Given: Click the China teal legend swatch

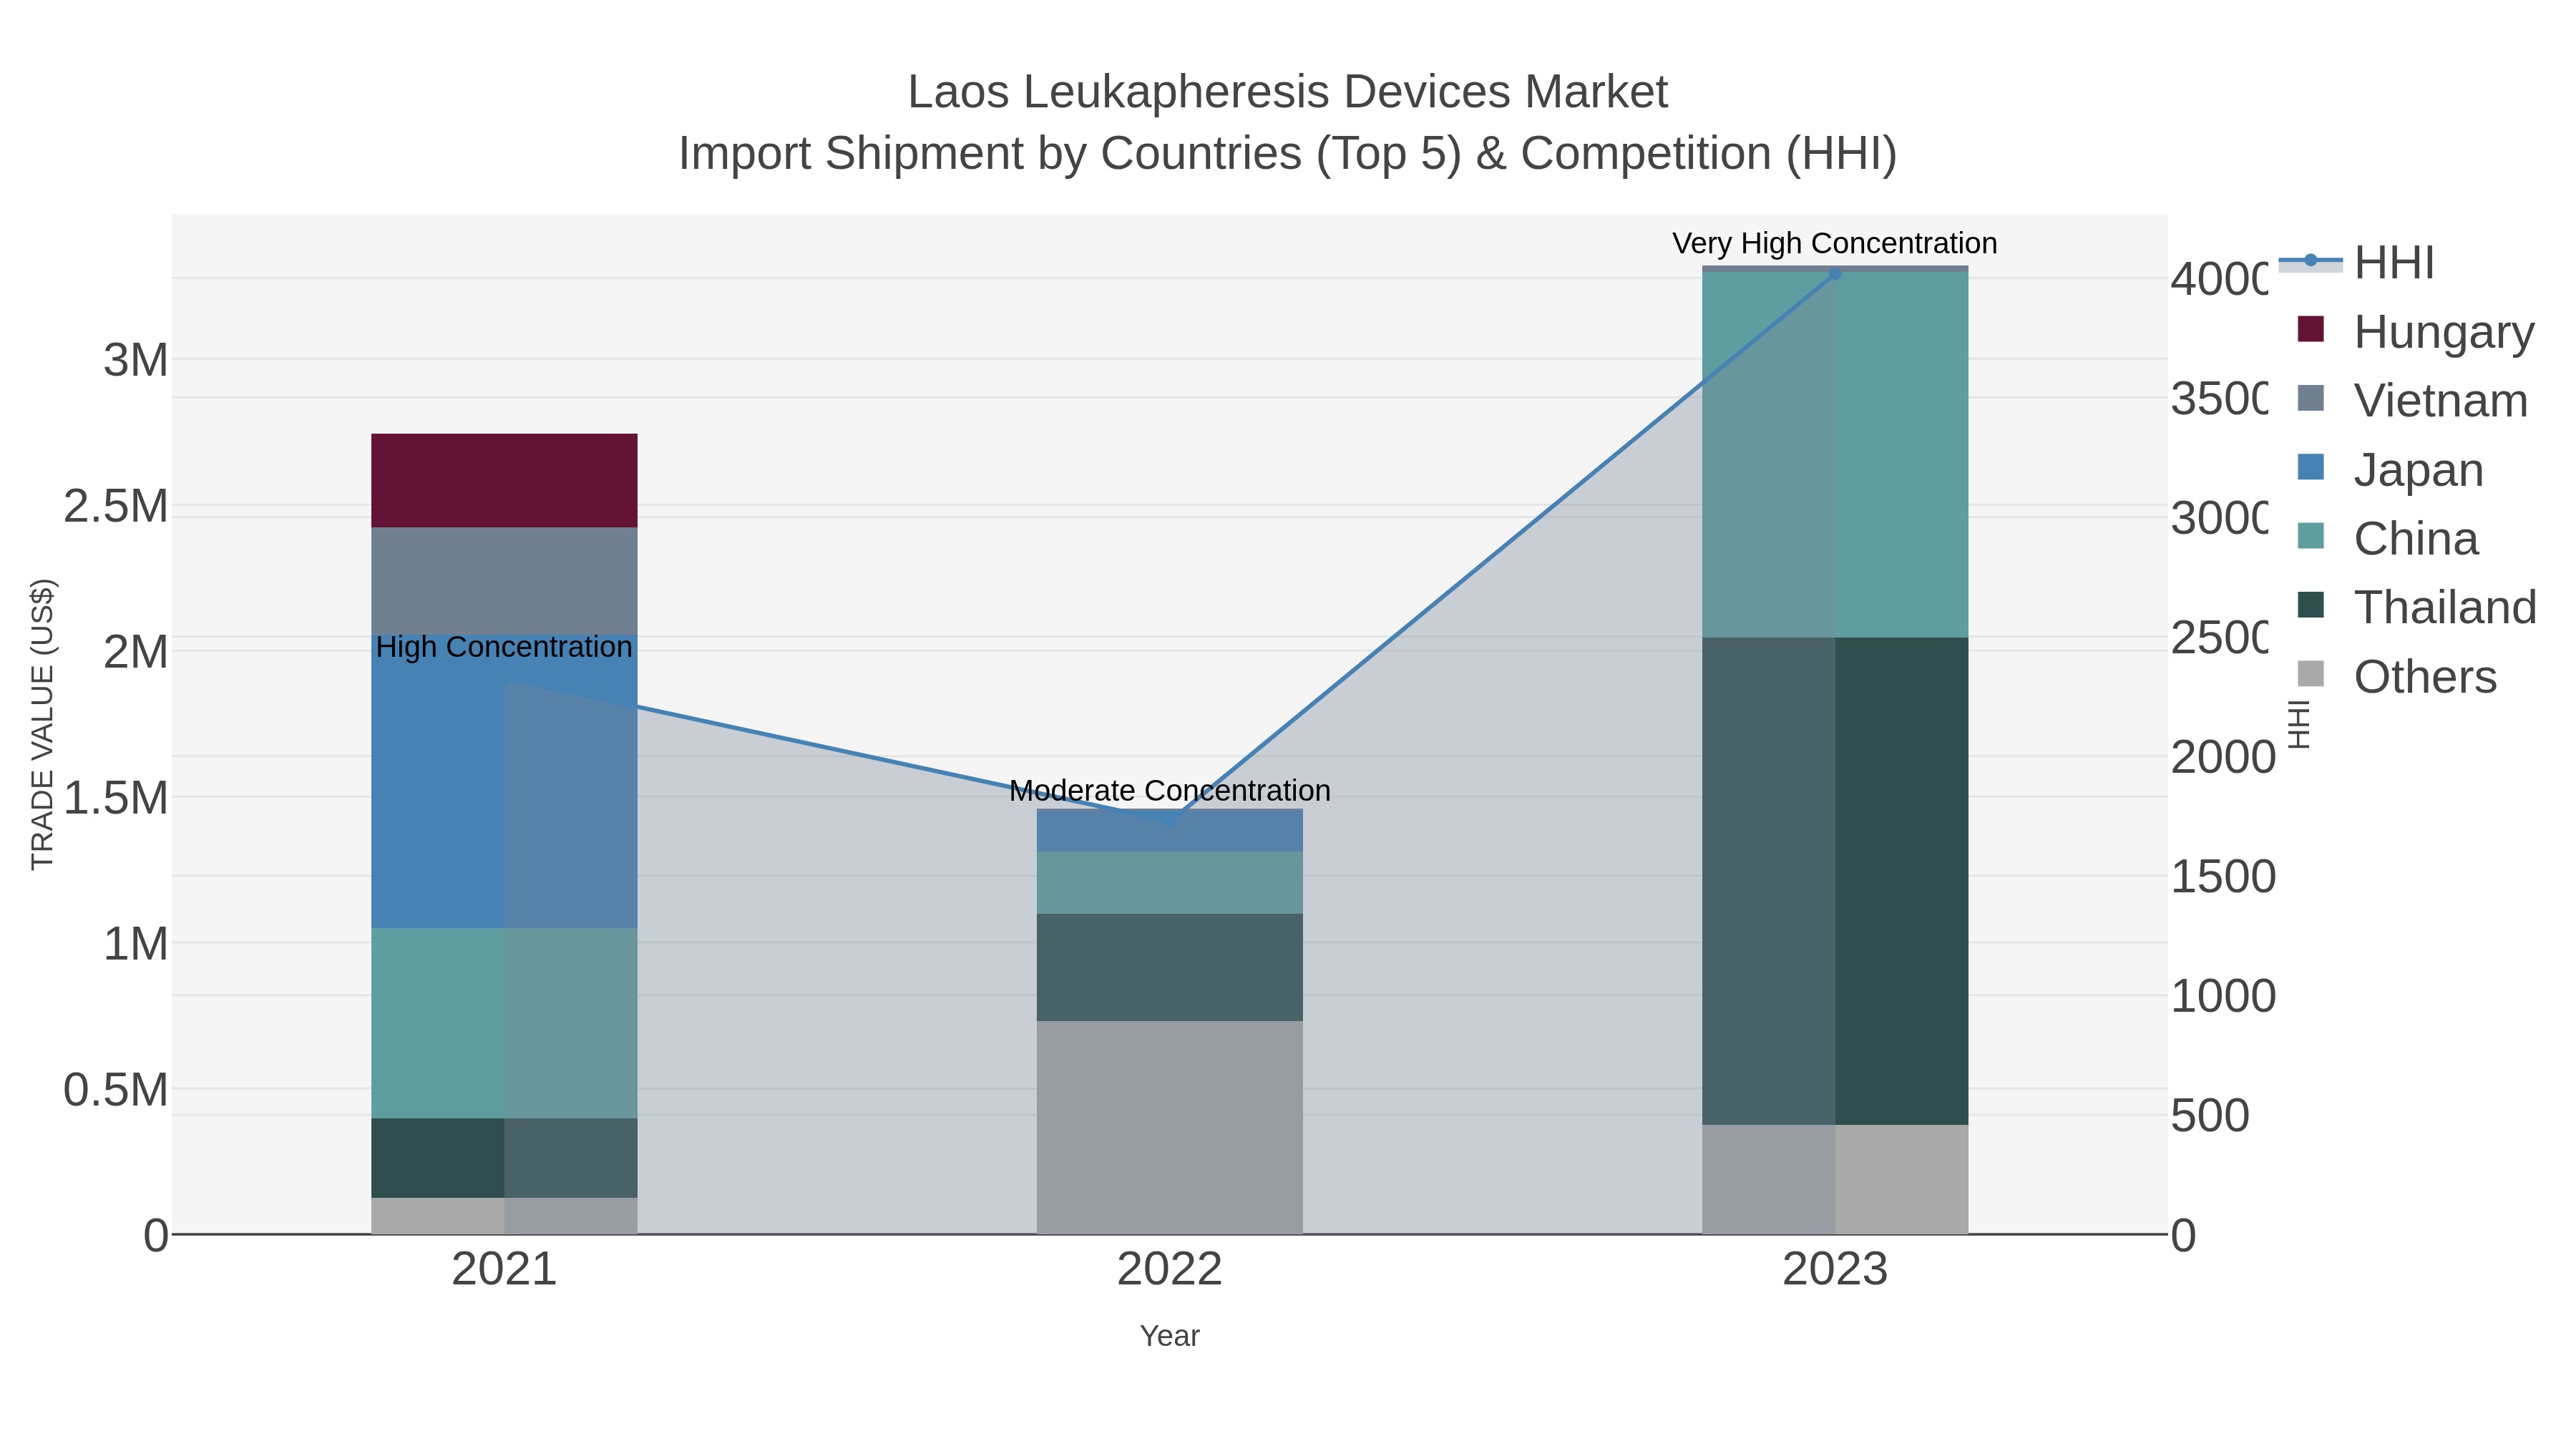Looking at the screenshot, I should [x=2311, y=536].
